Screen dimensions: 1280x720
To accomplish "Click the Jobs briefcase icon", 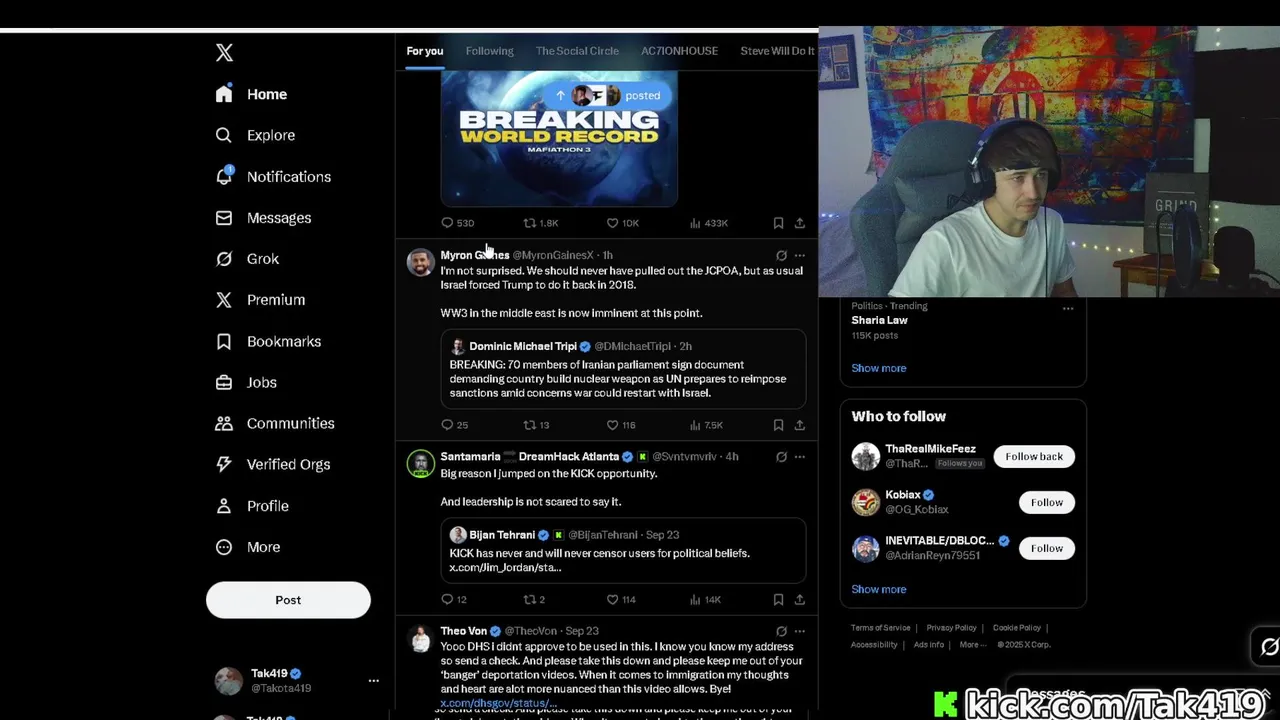I will click(224, 383).
